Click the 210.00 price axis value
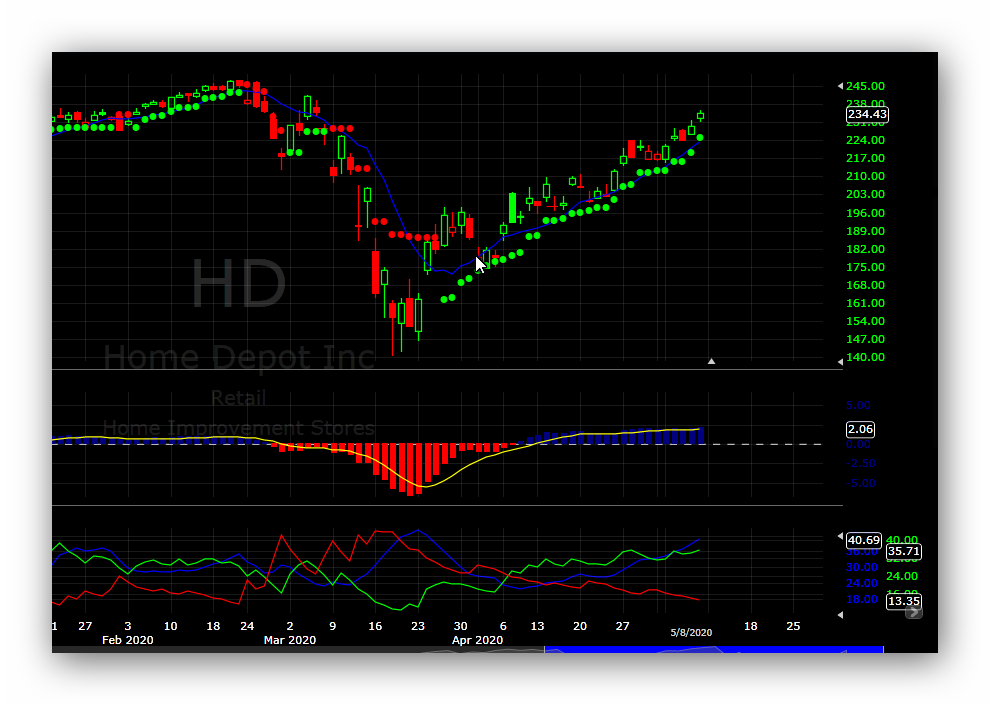Screen dimensions: 990x705 (865, 176)
